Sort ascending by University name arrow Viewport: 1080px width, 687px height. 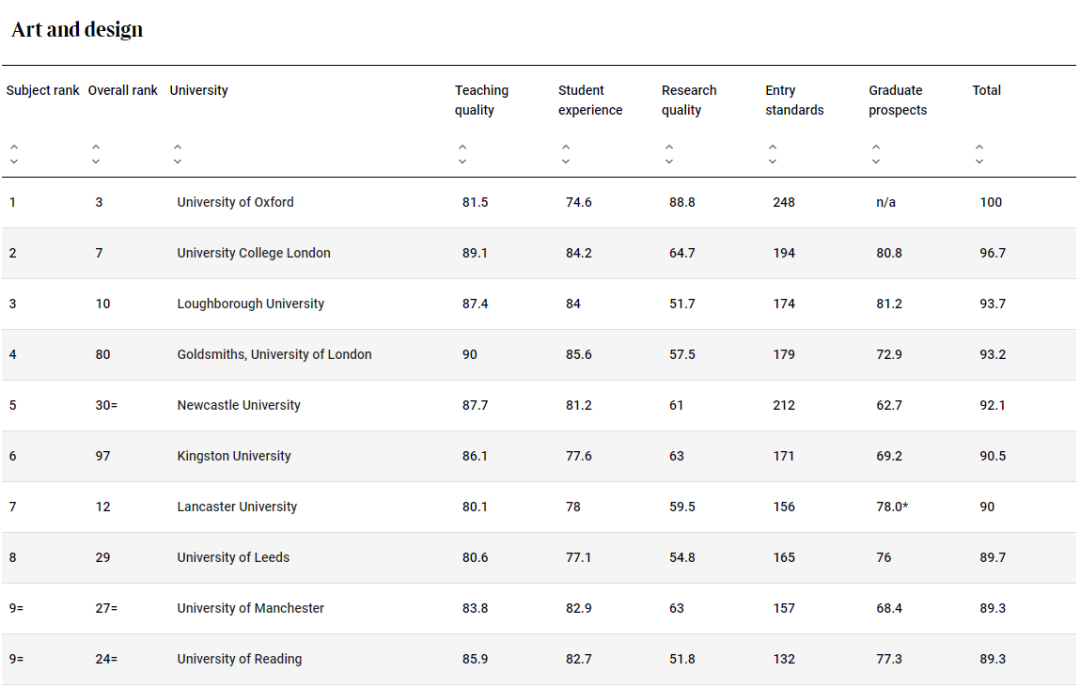click(x=177, y=148)
